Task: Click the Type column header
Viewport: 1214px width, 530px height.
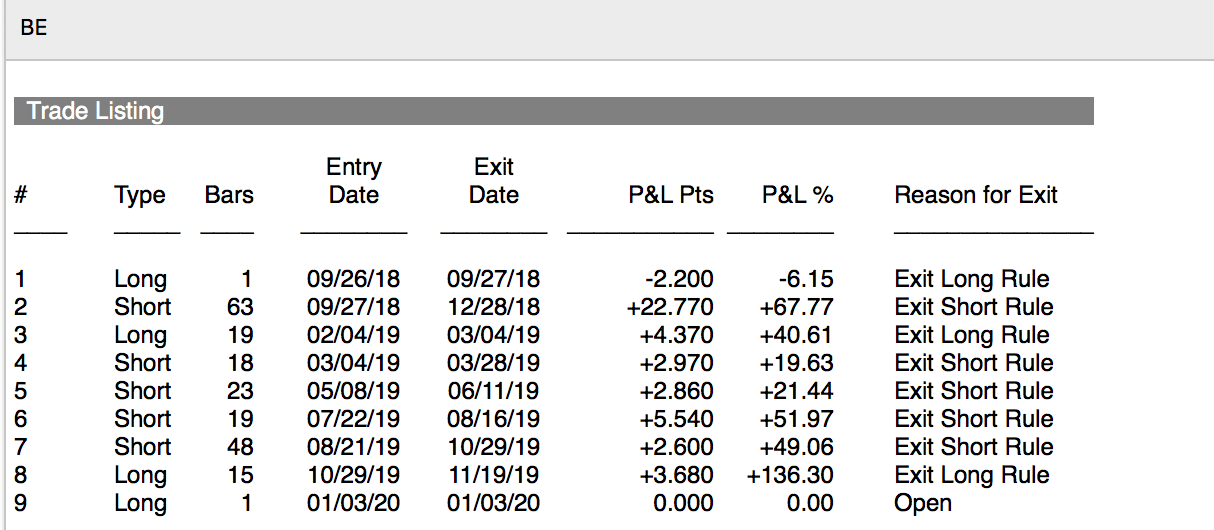Action: 140,195
